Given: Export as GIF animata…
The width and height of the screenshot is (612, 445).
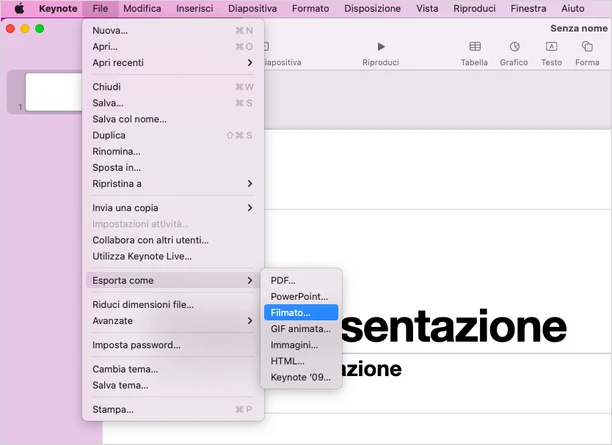Looking at the screenshot, I should 301,329.
